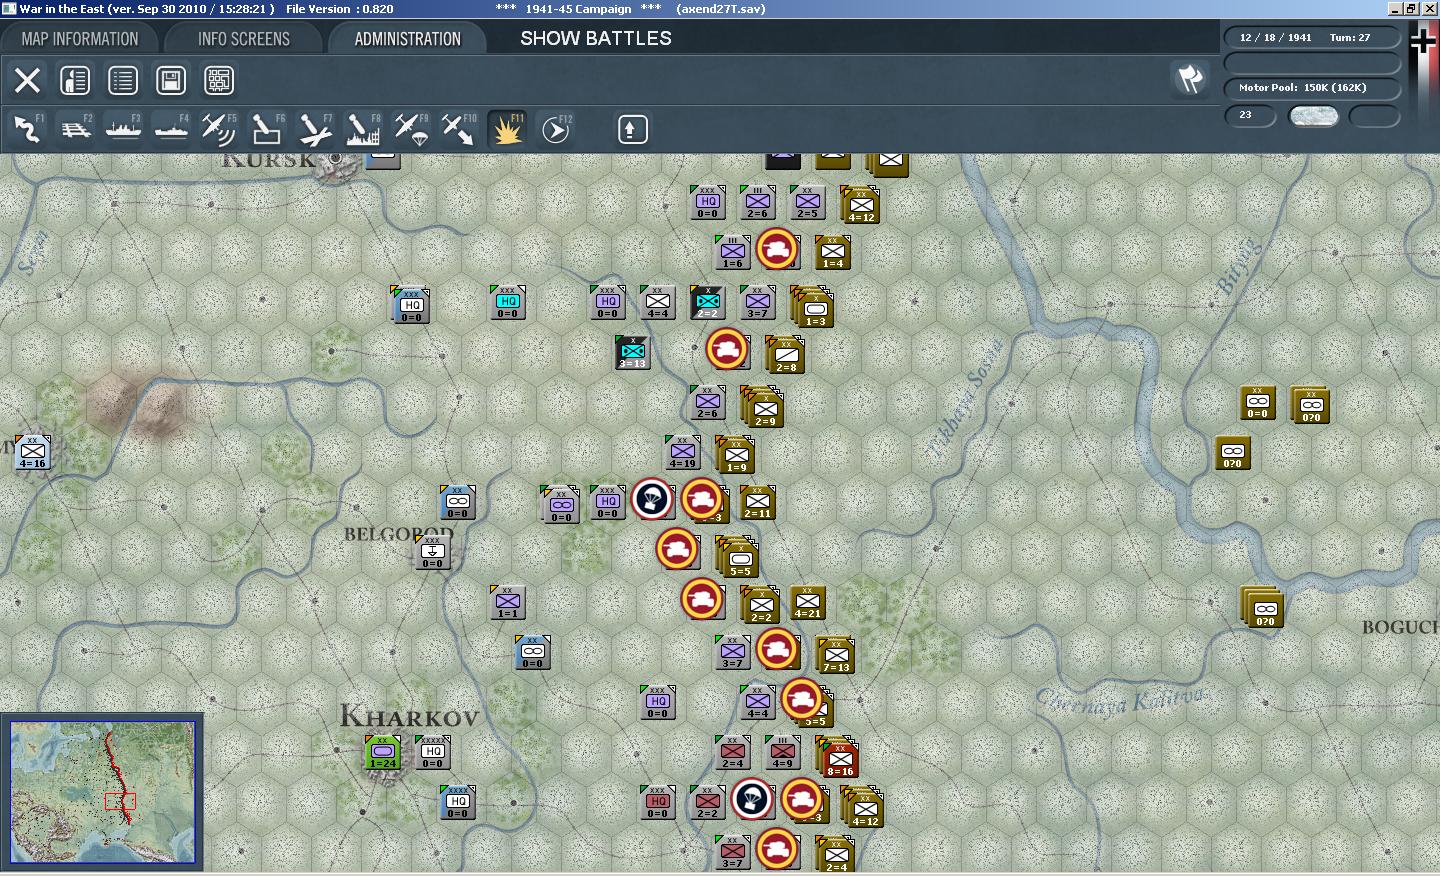
Task: Activate the F5 air recon icon
Action: click(219, 129)
